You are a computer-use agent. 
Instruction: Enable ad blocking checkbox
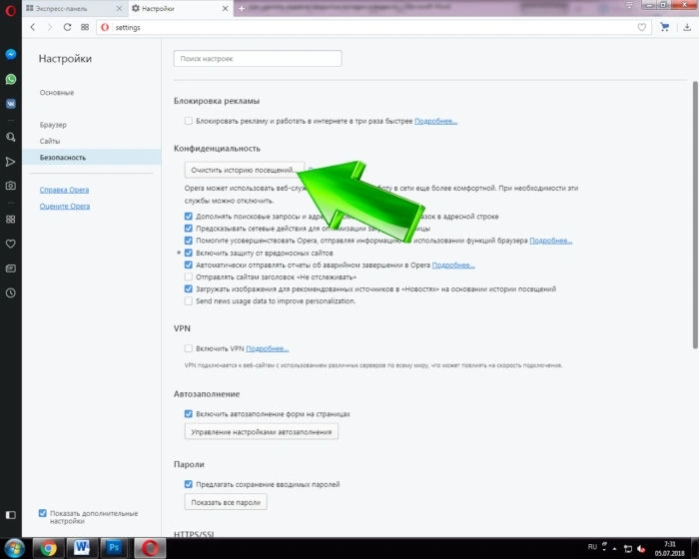[x=189, y=121]
